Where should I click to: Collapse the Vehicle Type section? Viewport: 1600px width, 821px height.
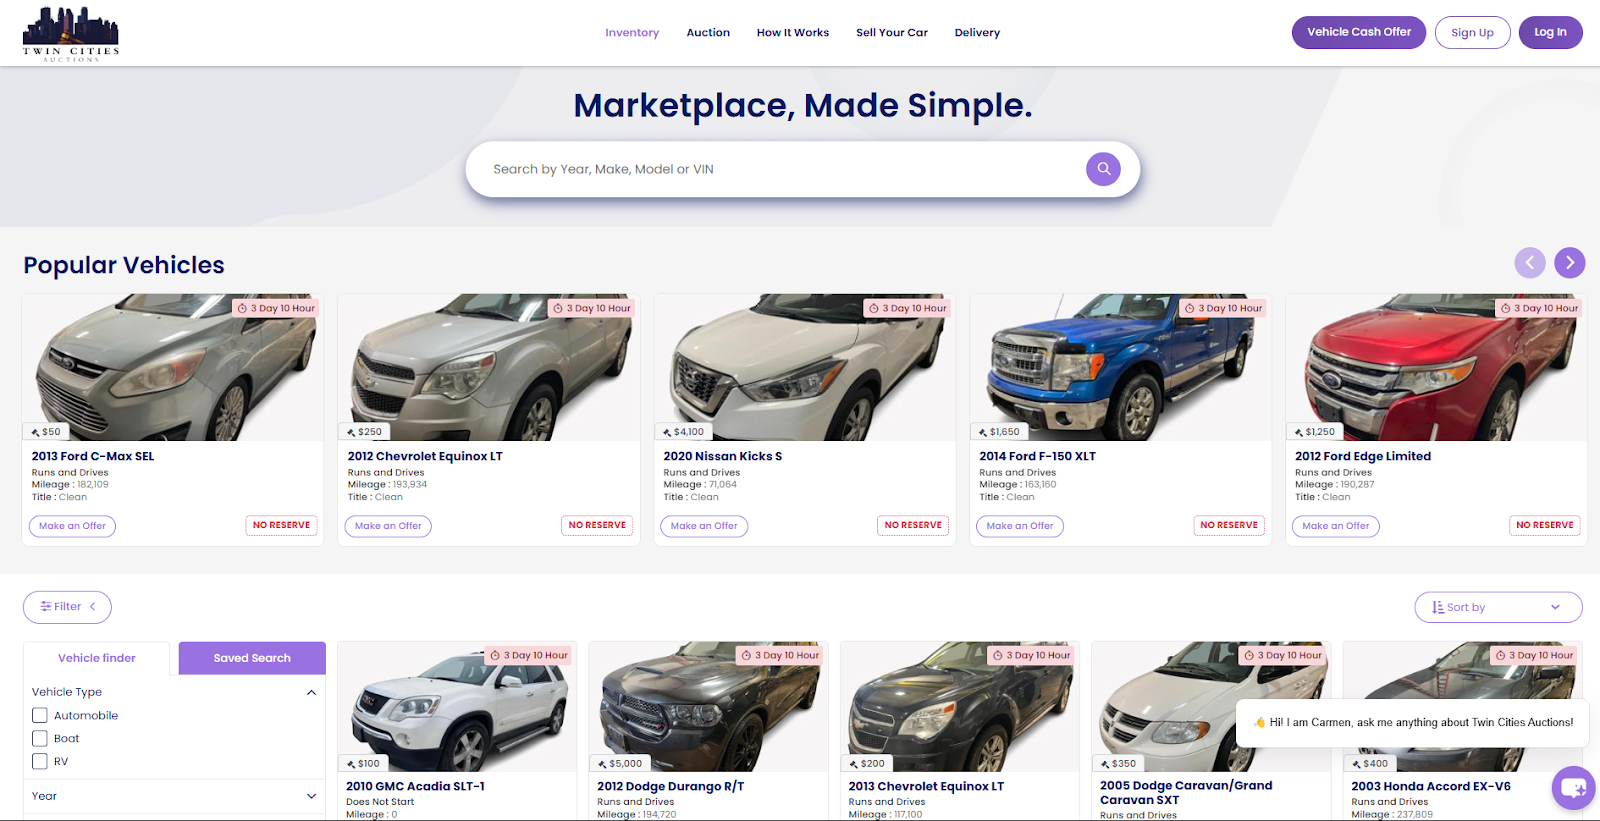point(311,692)
